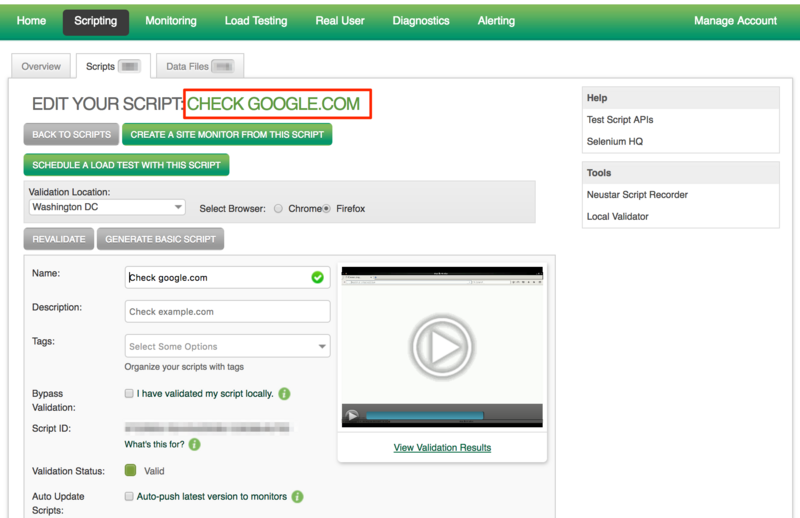
Task: Open info icon beside Auto-push latest version
Action: [x=297, y=497]
